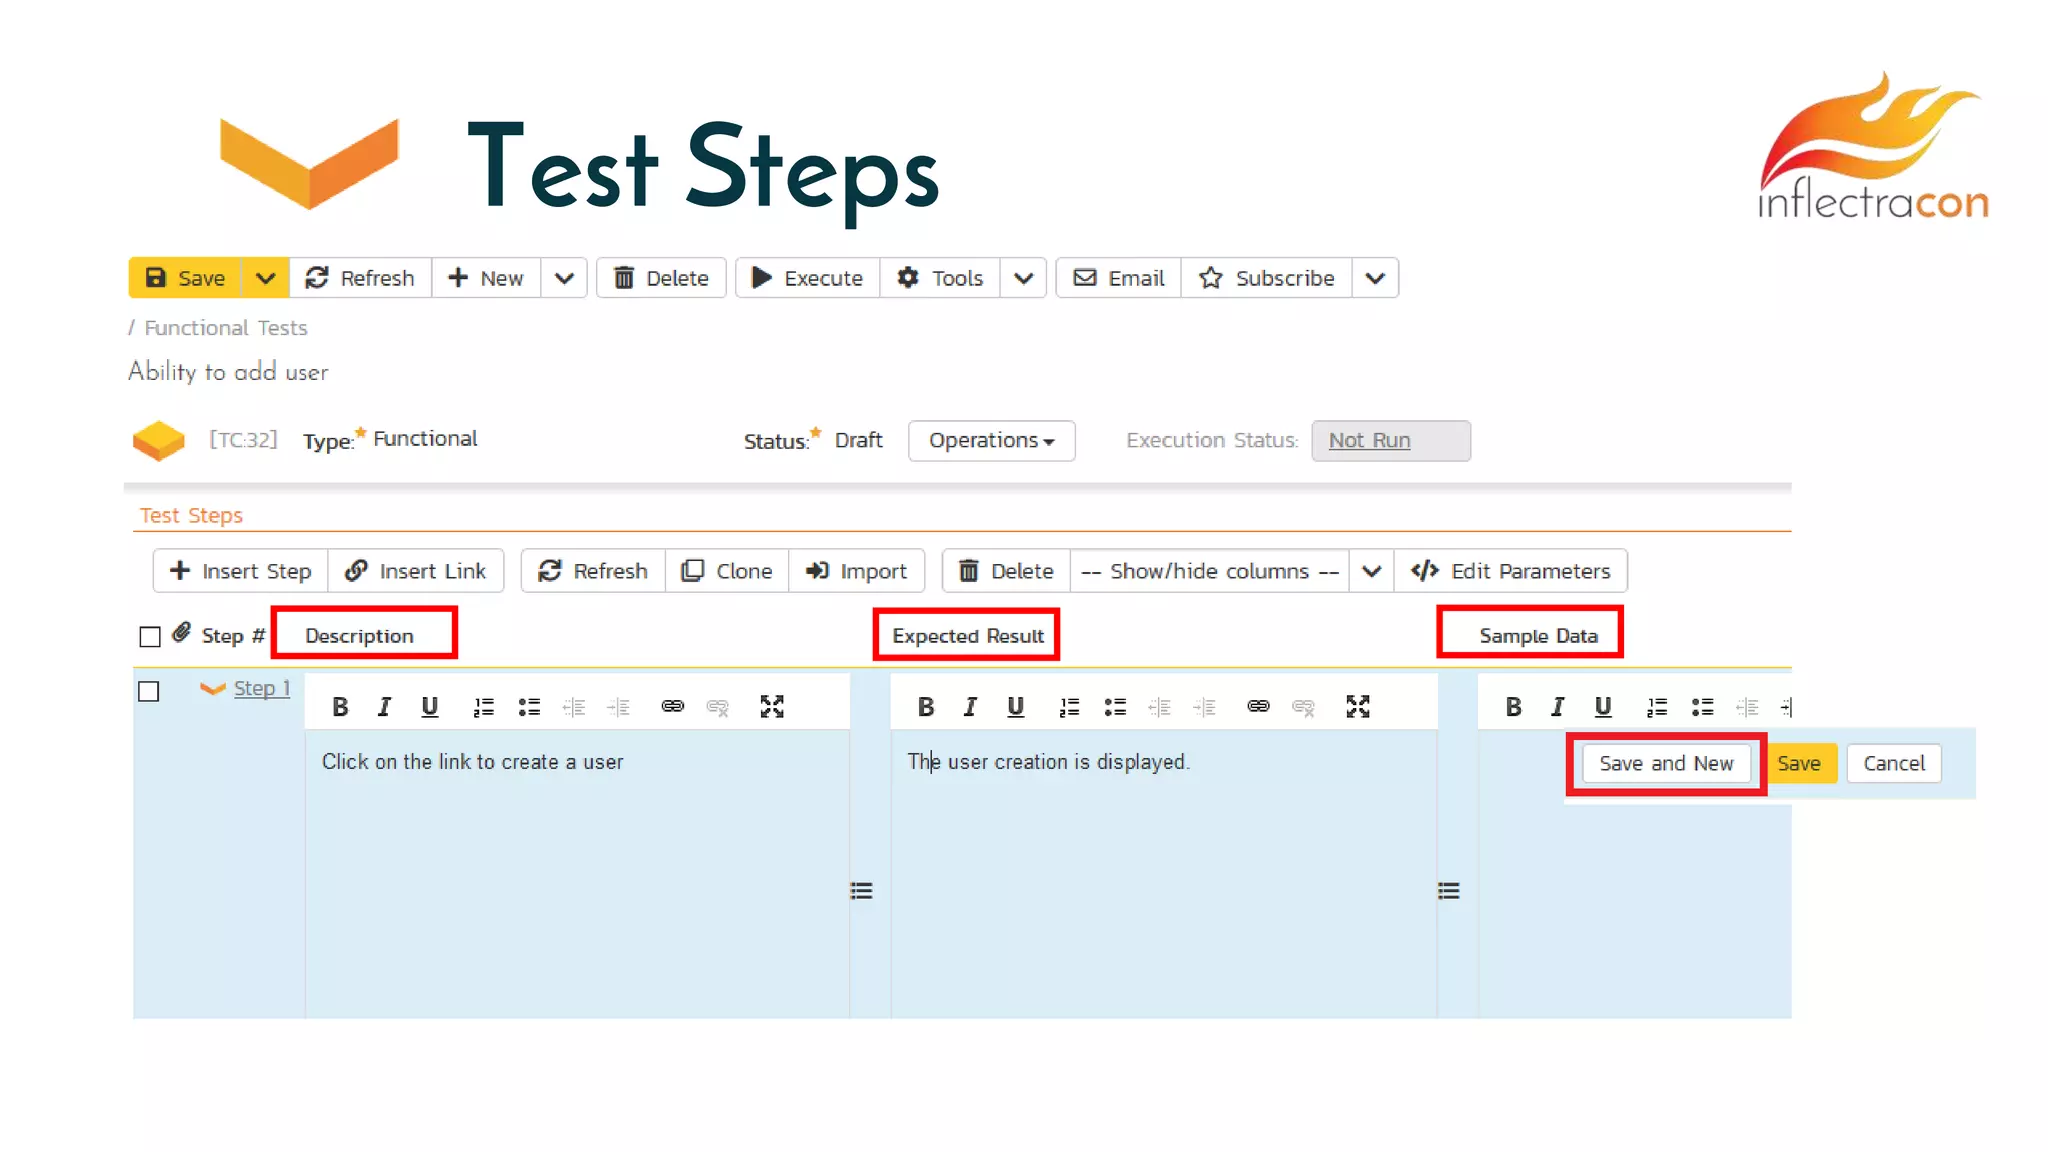Open the Operations dropdown
The image size is (2048, 1152).
[x=991, y=441]
